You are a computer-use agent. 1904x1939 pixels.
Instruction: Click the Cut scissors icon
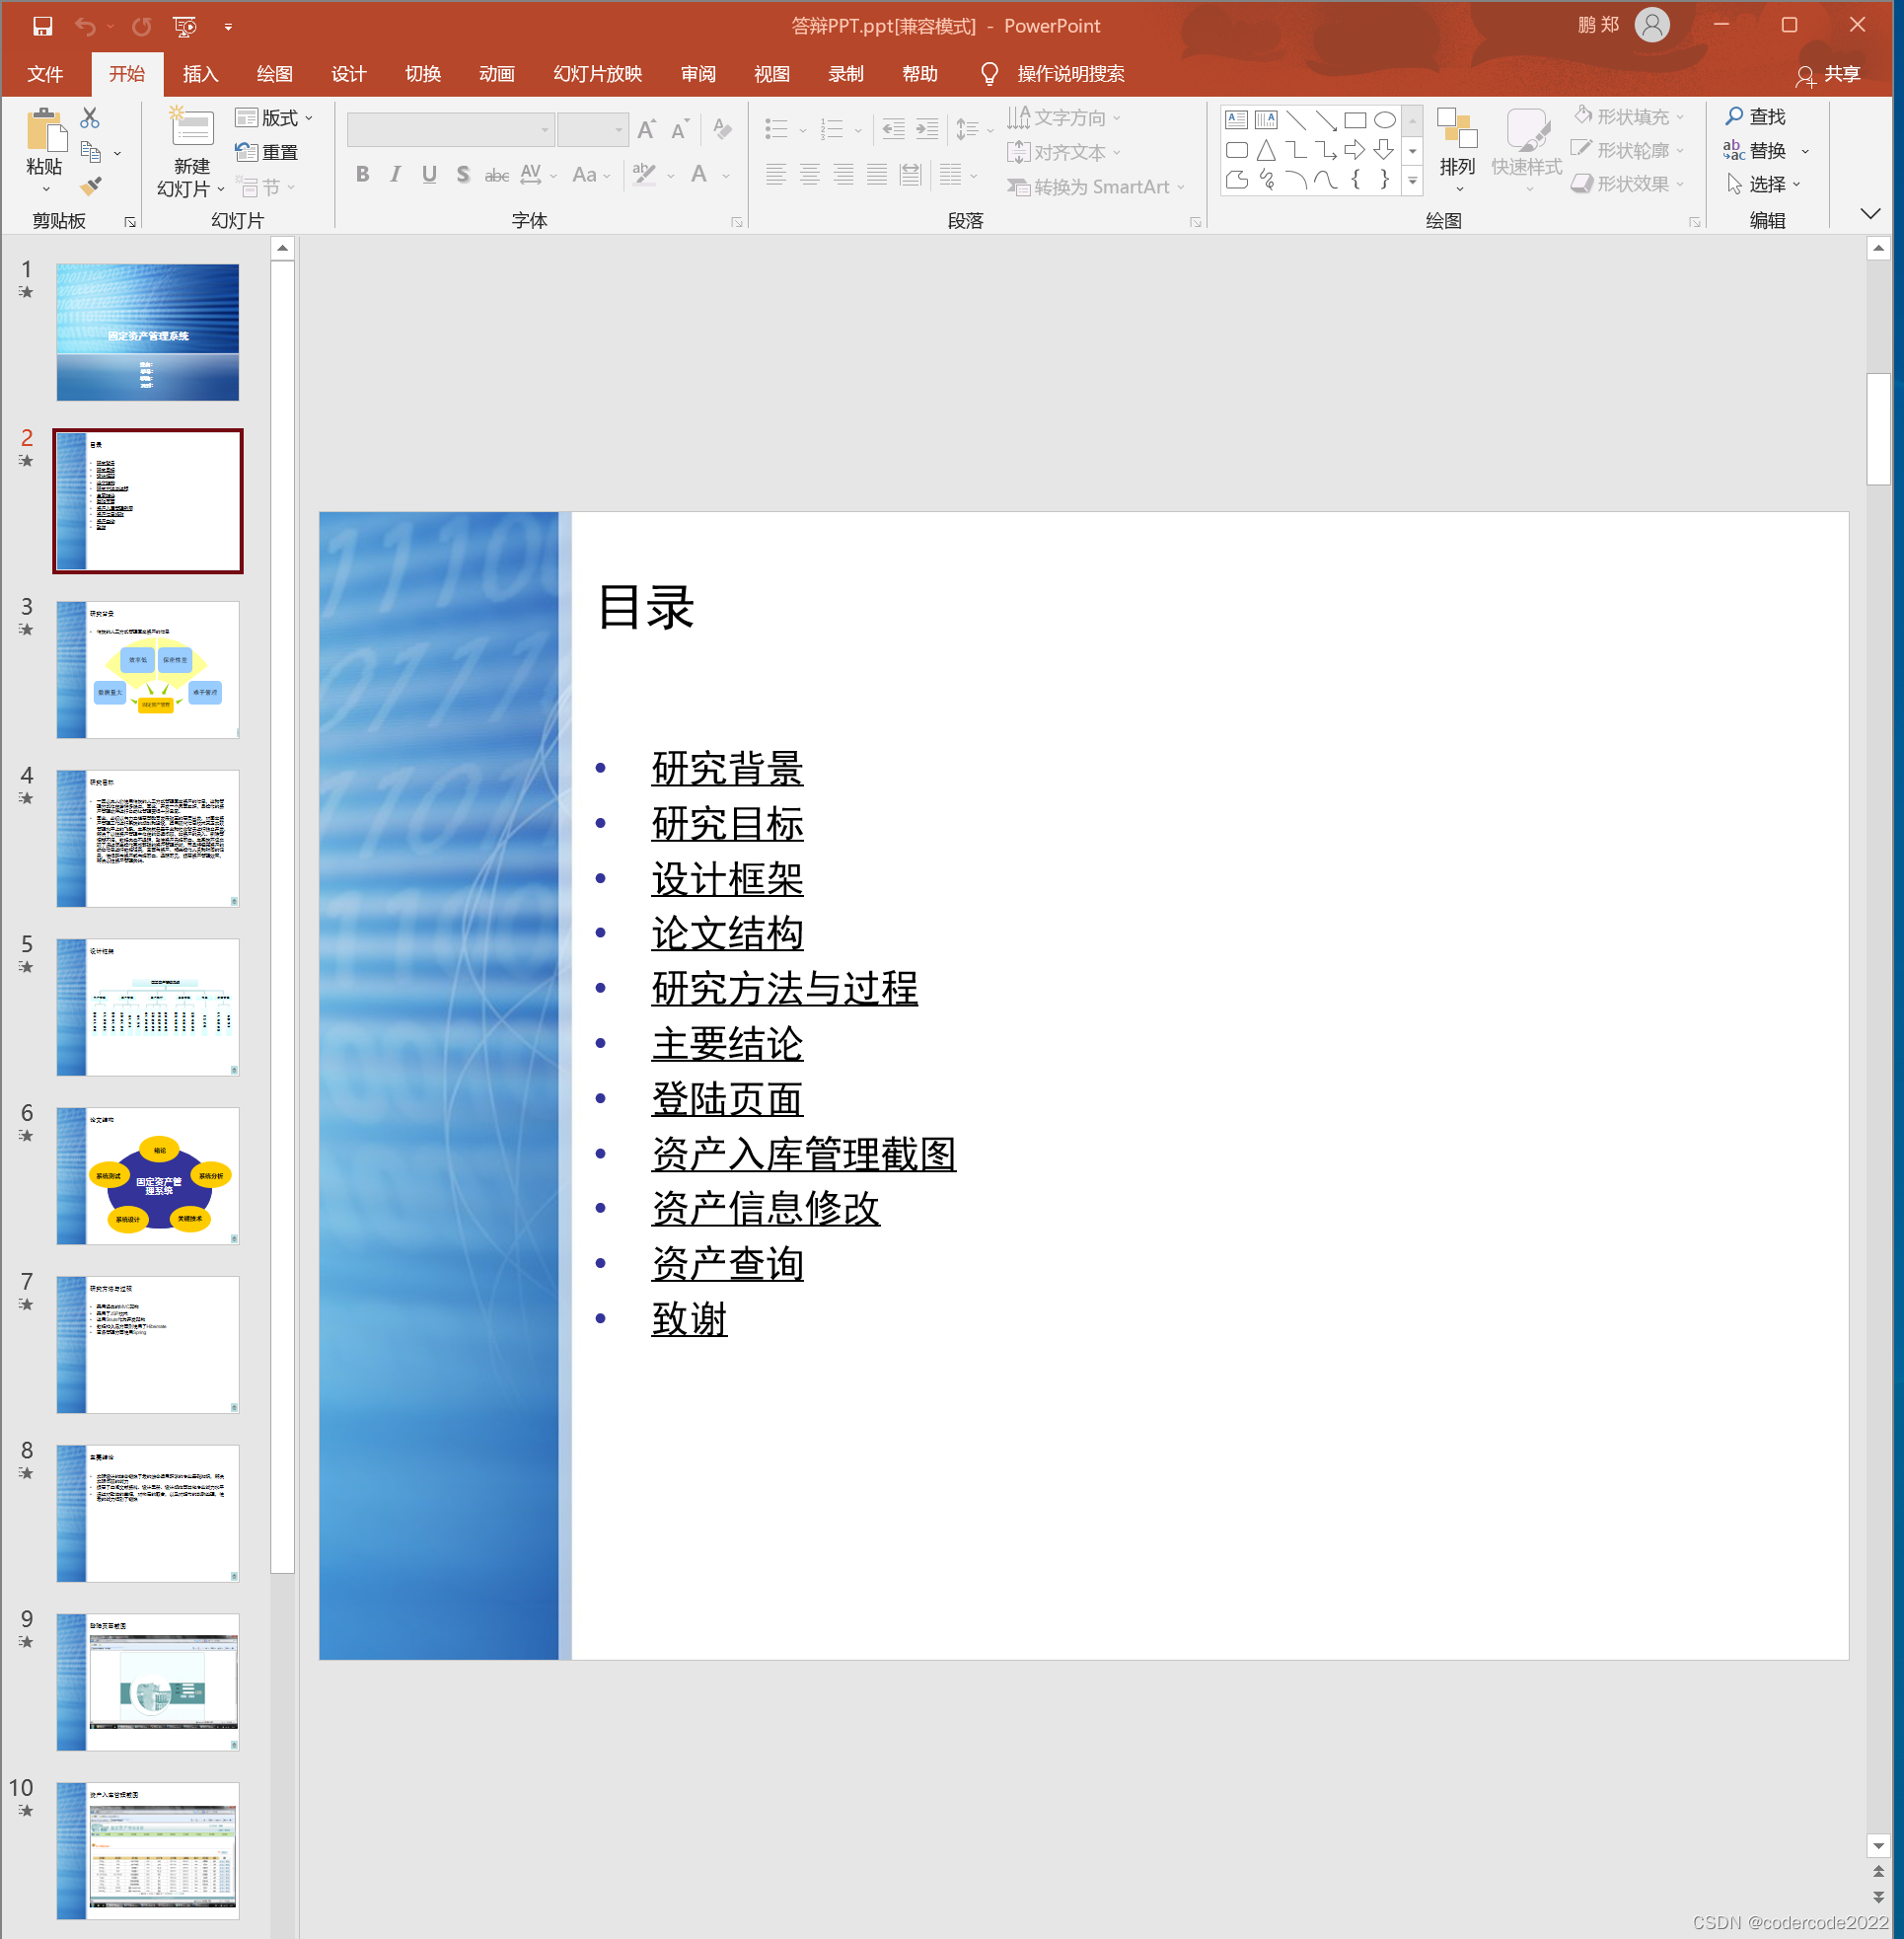(x=90, y=118)
